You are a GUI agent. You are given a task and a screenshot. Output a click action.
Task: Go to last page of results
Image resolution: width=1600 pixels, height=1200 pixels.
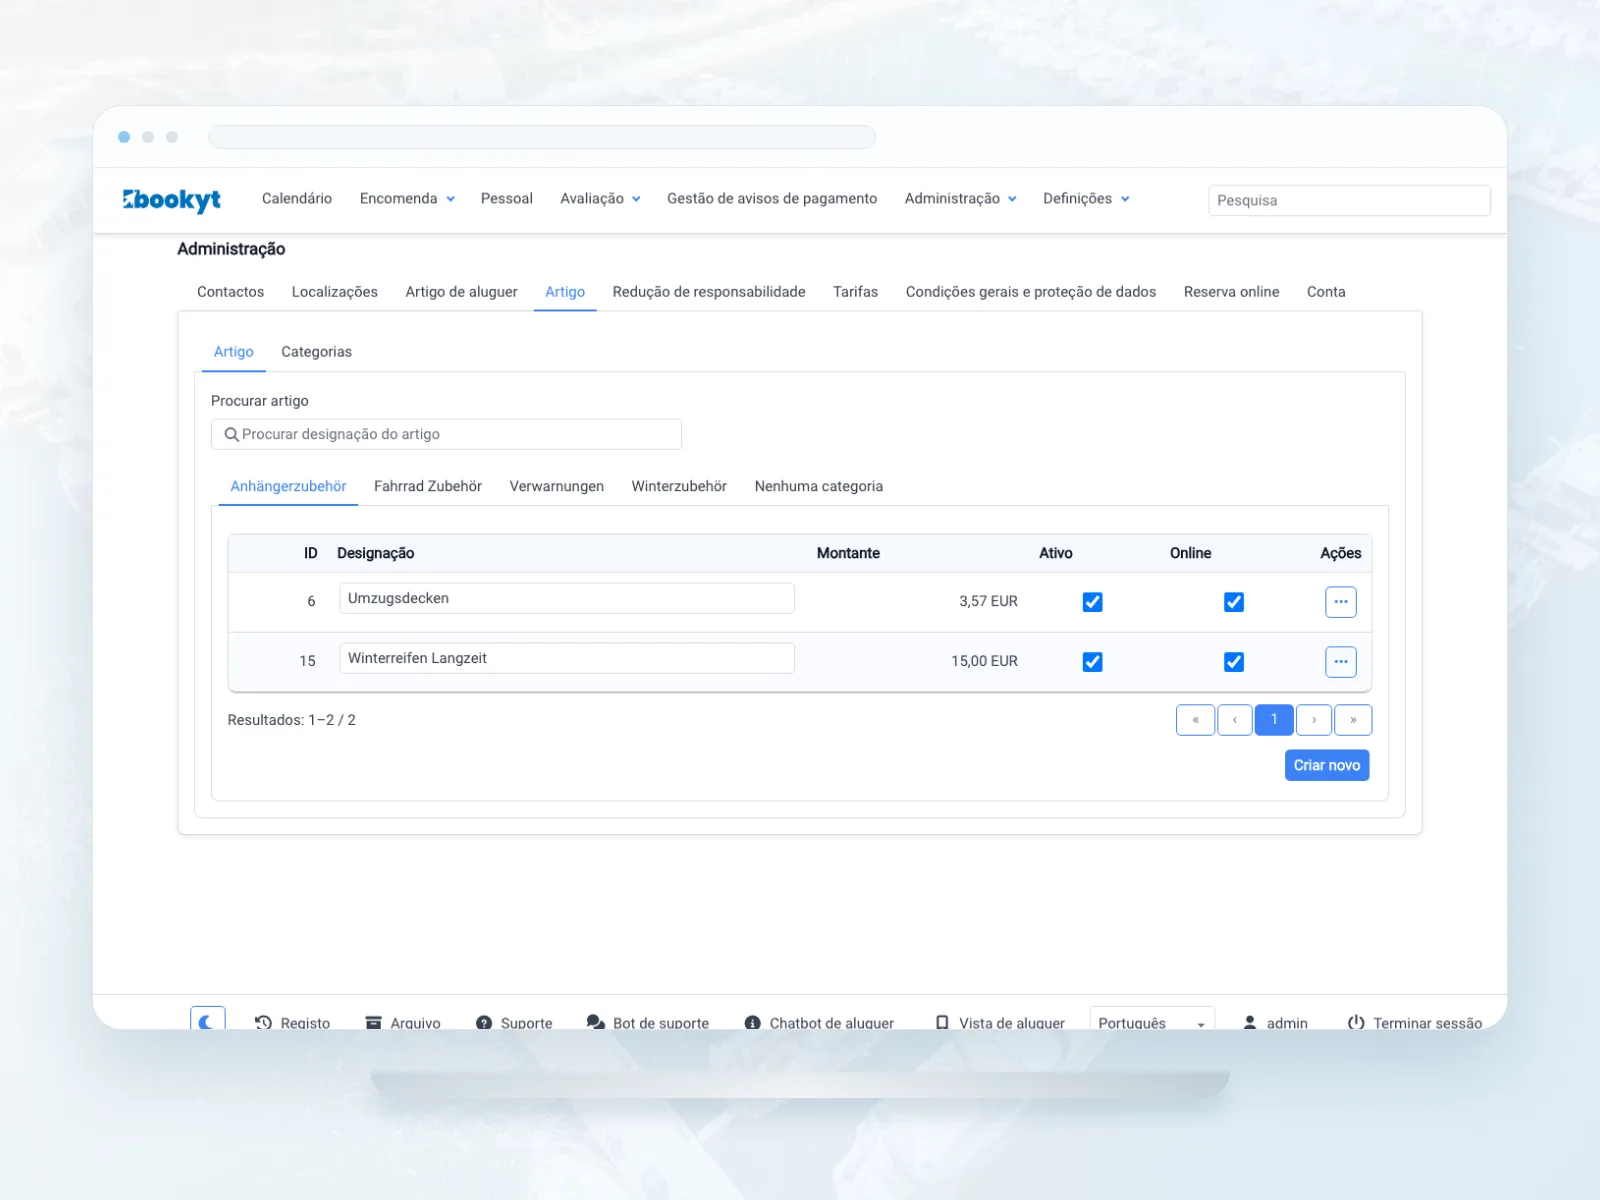[1353, 720]
